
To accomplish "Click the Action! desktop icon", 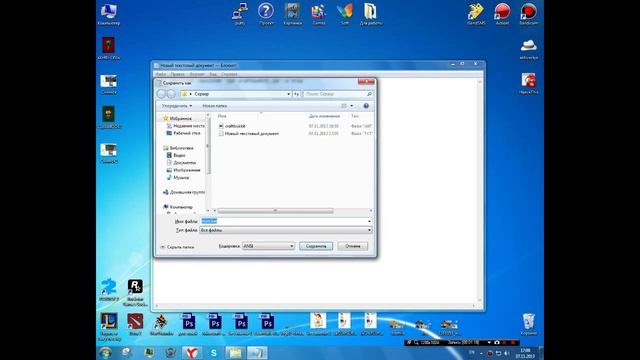I will point(502,14).
